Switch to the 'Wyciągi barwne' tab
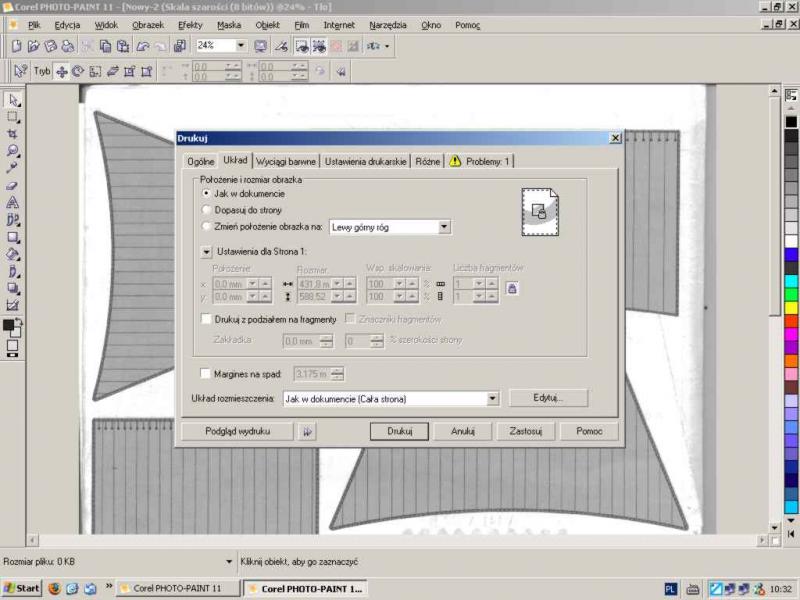 (286, 161)
